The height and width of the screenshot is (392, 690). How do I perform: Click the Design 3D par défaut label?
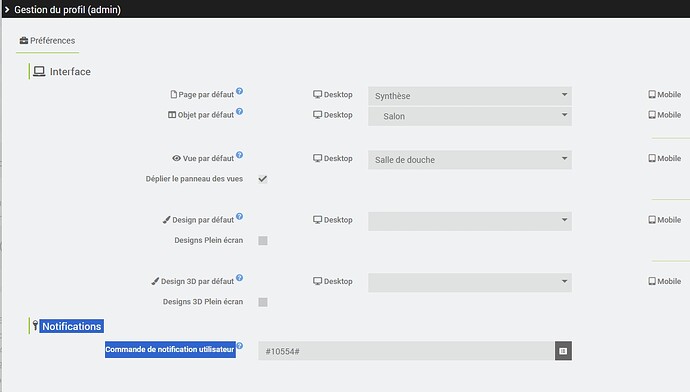click(x=197, y=281)
